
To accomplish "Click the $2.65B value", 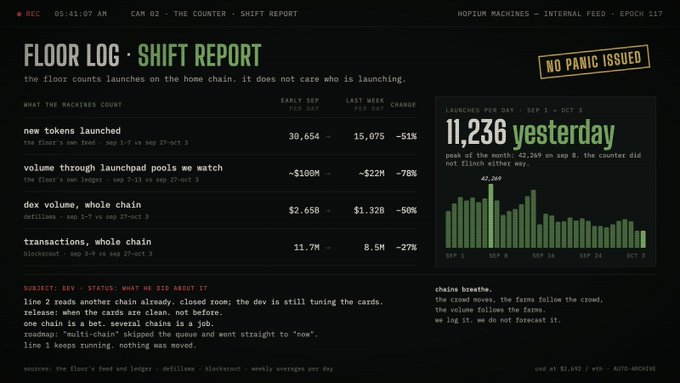I will (304, 210).
